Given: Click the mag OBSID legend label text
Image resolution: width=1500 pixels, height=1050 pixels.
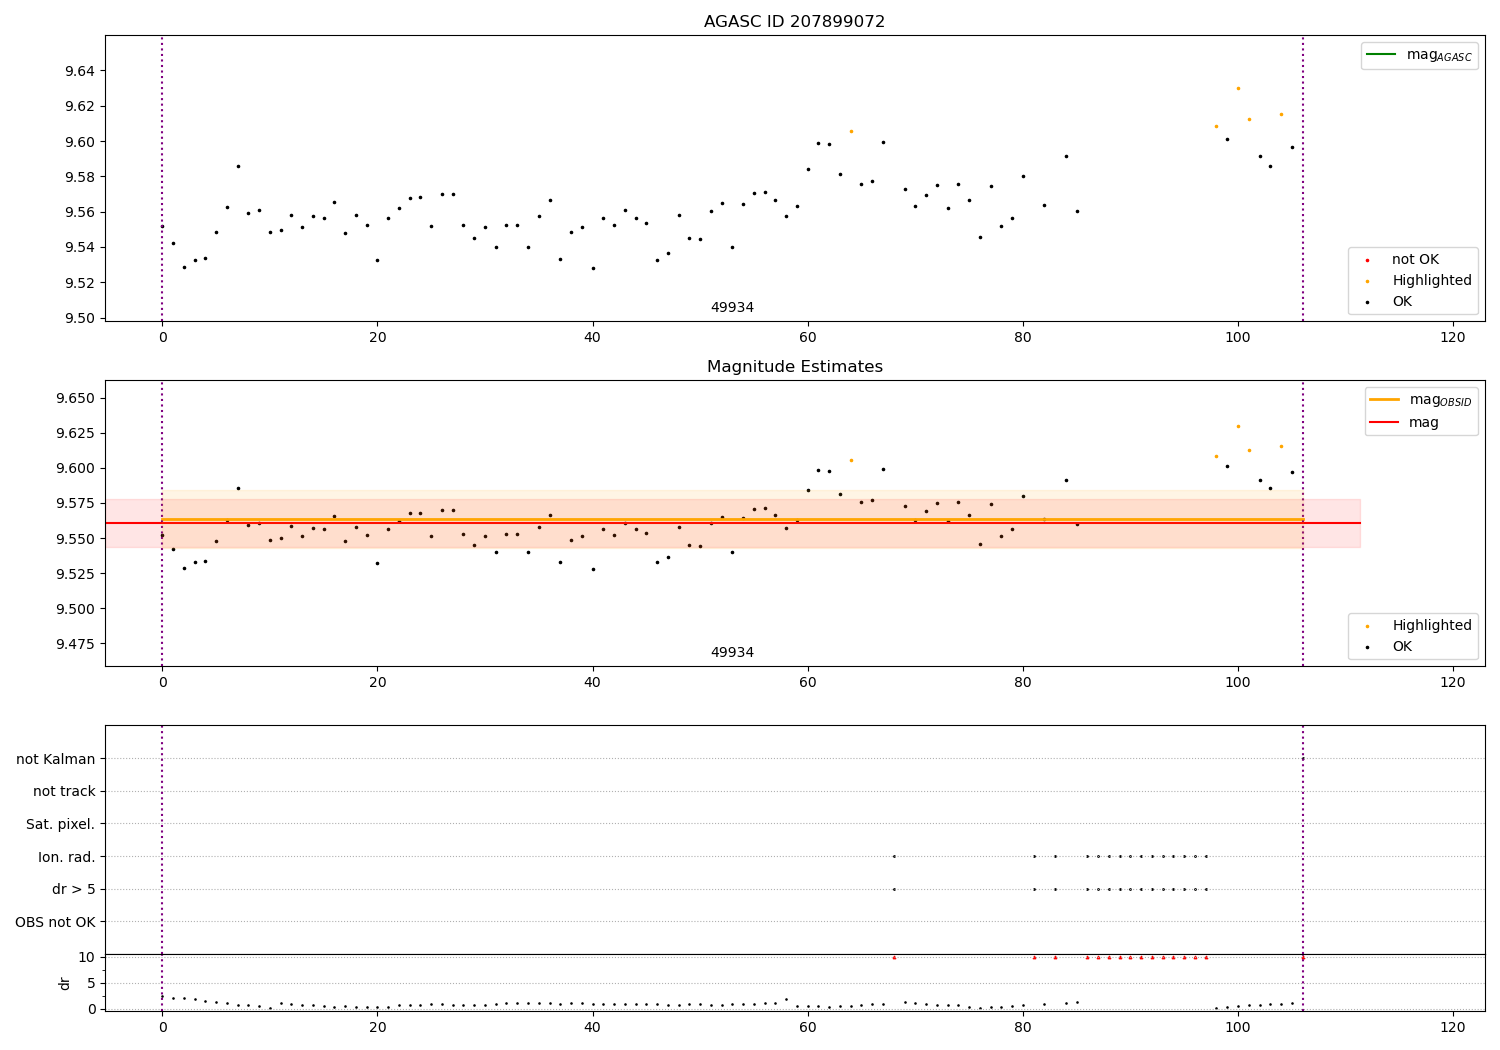Looking at the screenshot, I should point(1441,400).
